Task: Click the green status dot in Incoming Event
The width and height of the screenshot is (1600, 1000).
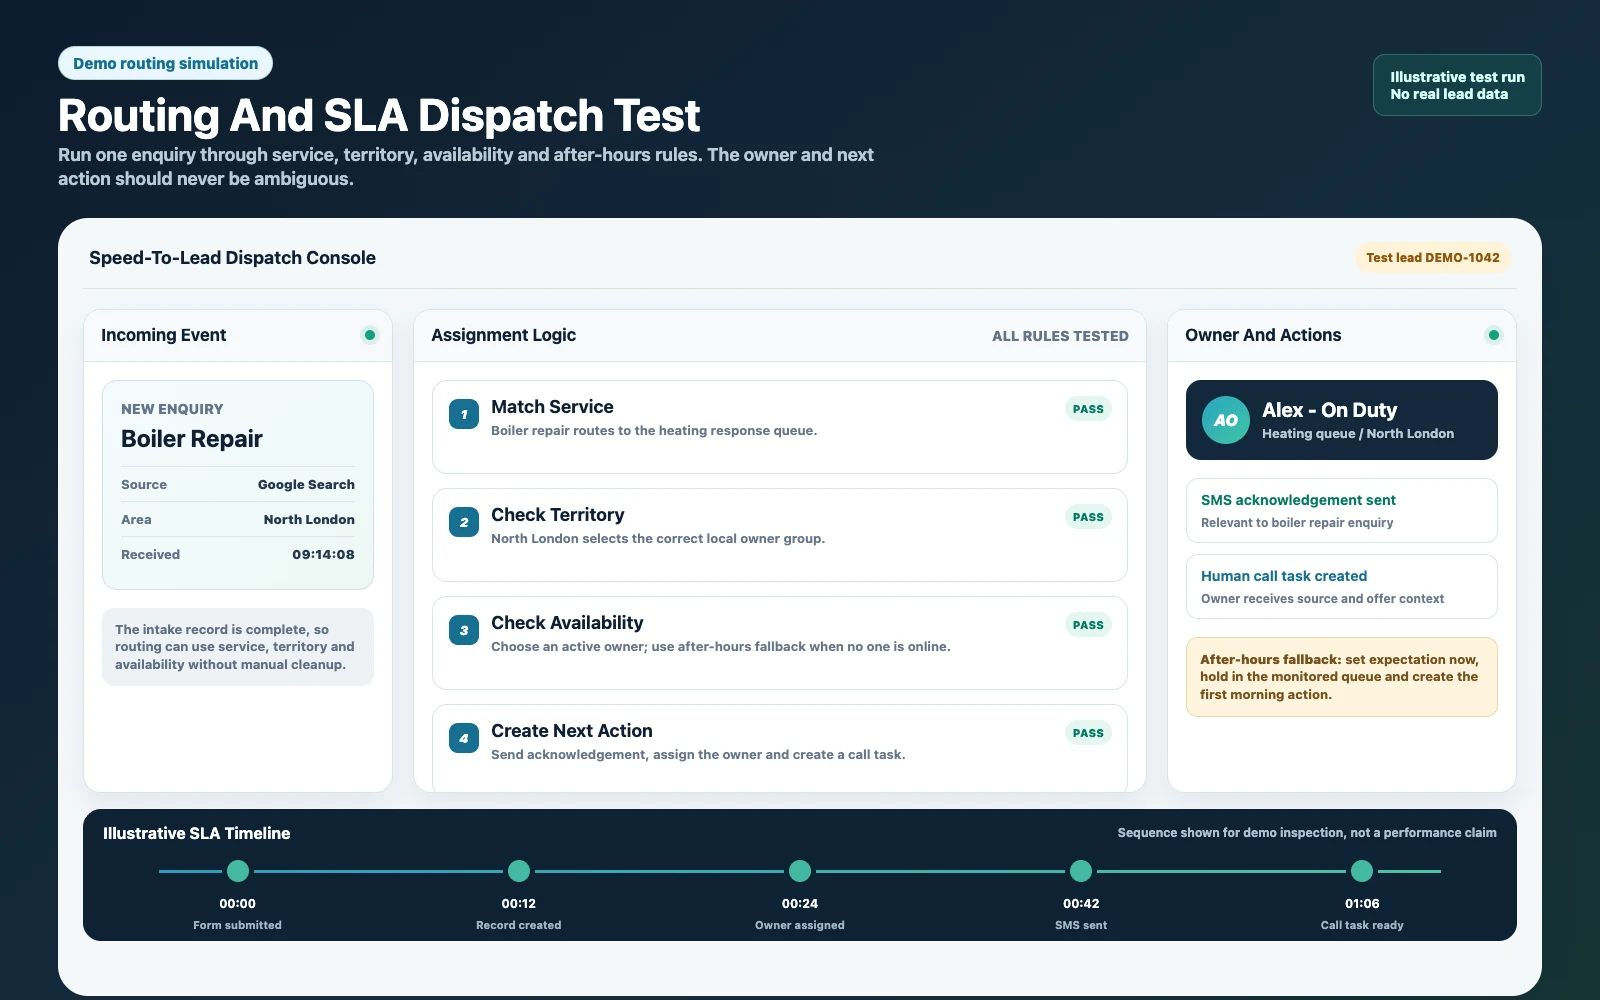Action: pyautogui.click(x=370, y=335)
